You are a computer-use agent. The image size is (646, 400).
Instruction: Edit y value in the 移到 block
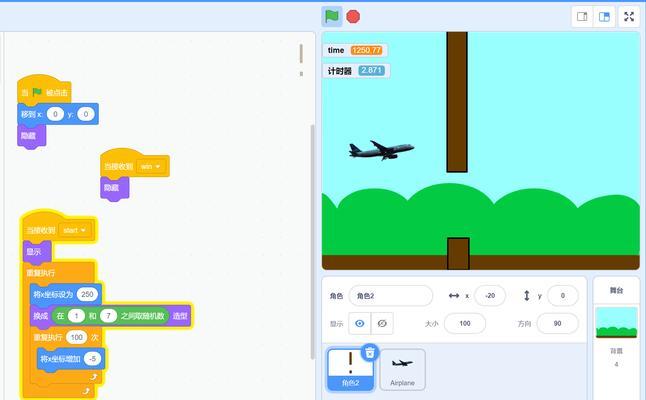coord(86,114)
